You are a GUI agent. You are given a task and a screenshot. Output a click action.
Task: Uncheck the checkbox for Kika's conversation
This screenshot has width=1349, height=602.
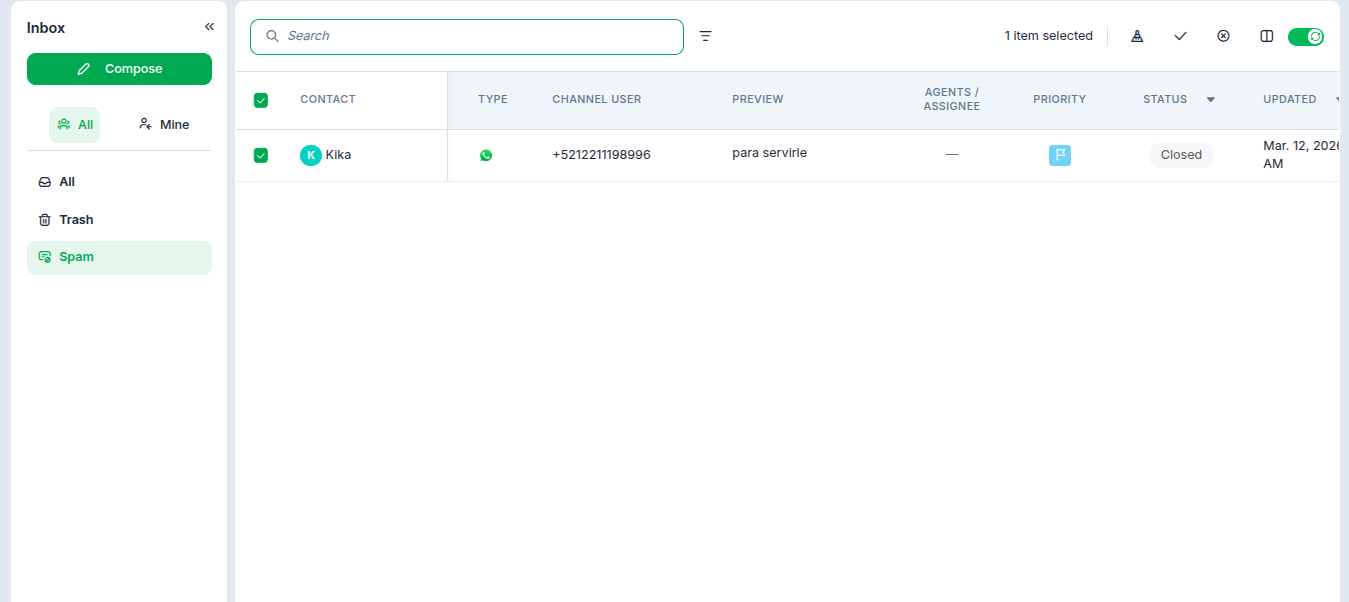(x=261, y=155)
